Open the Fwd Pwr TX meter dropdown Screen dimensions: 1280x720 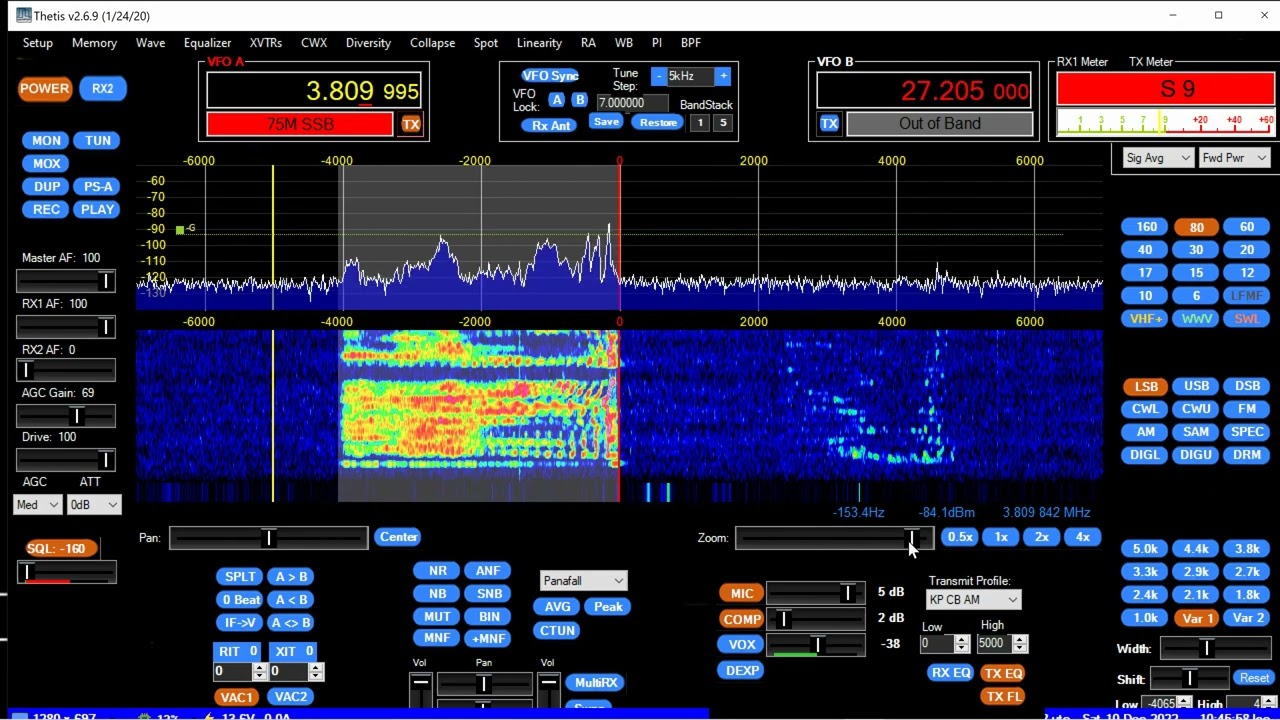click(1234, 158)
